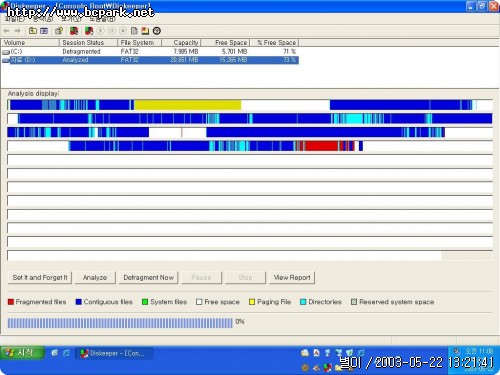Click the Analyze button
Viewport: 500px width, 375px height.
(x=95, y=277)
